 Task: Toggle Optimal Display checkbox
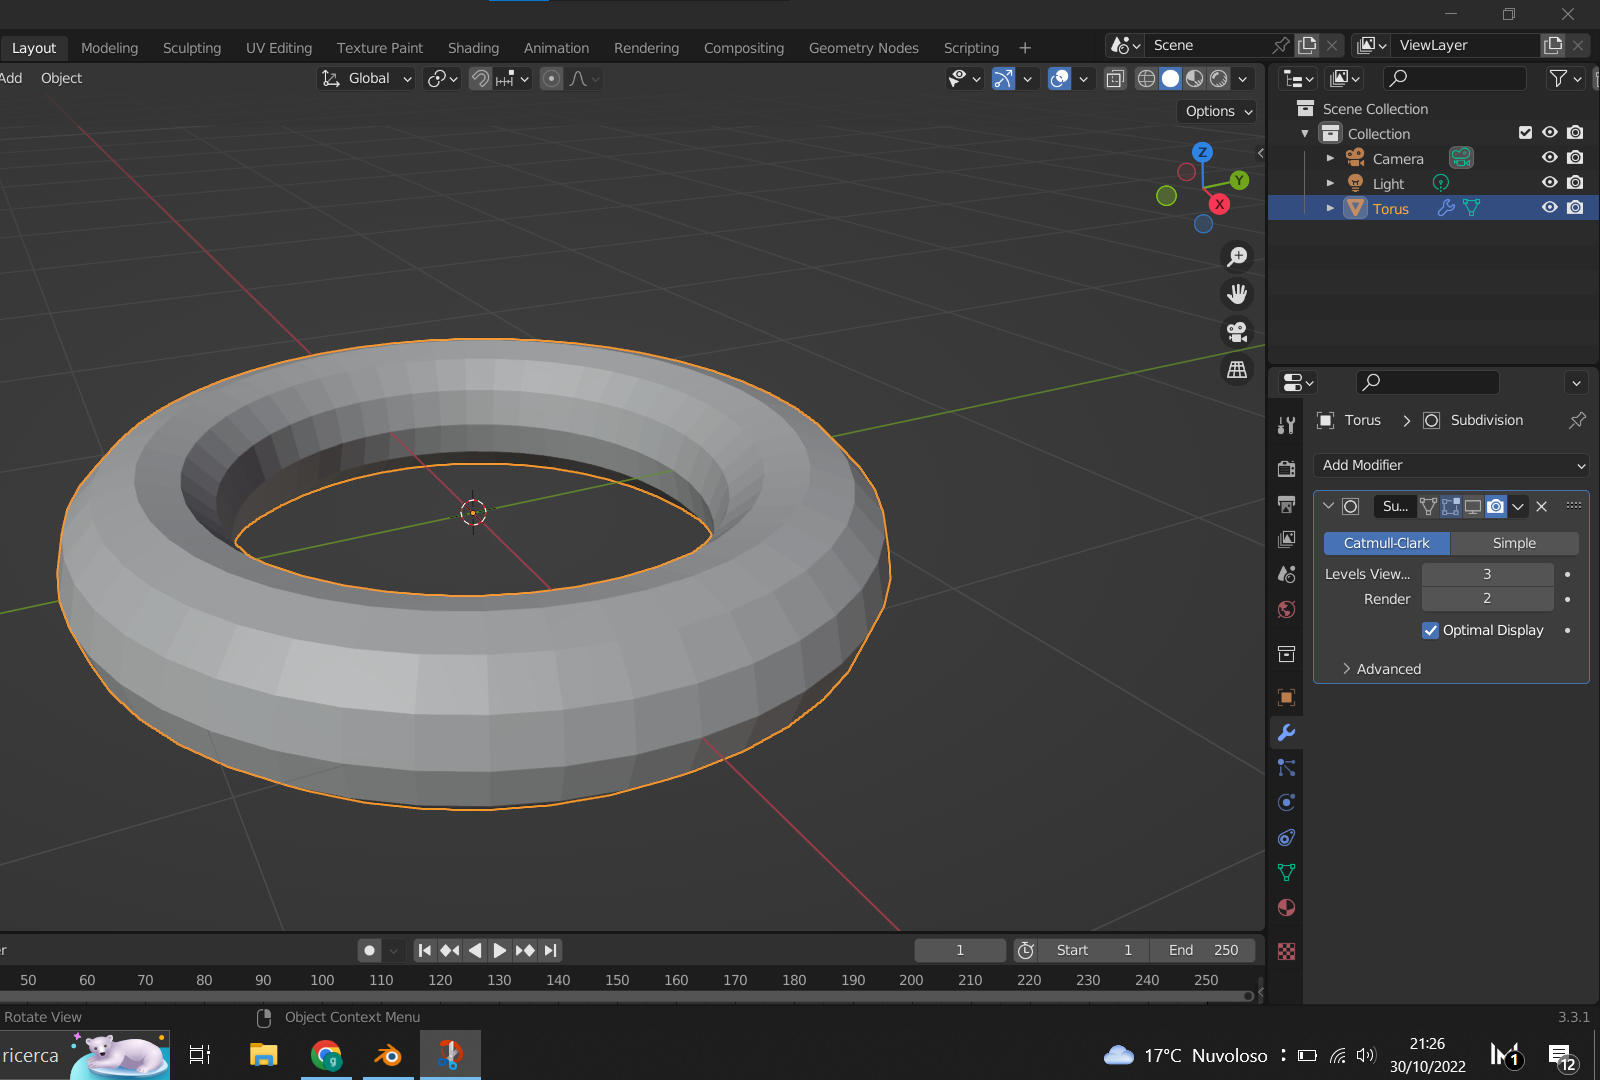tap(1430, 630)
